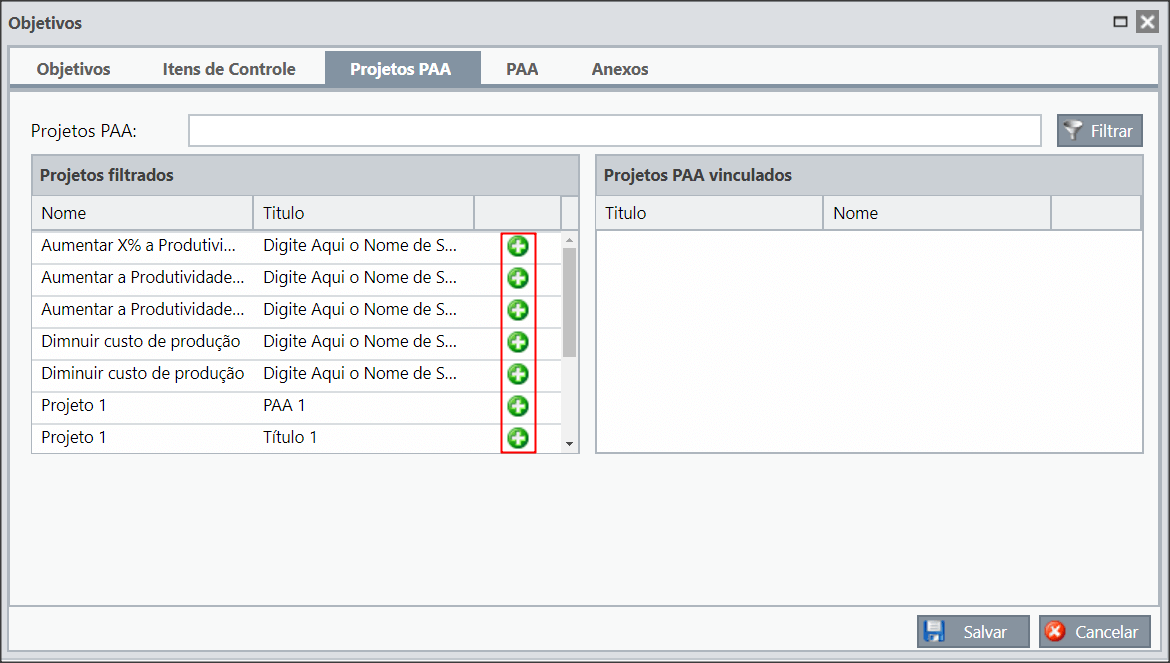Click the Filtrar funnel button
This screenshot has width=1170, height=663.
[1100, 131]
